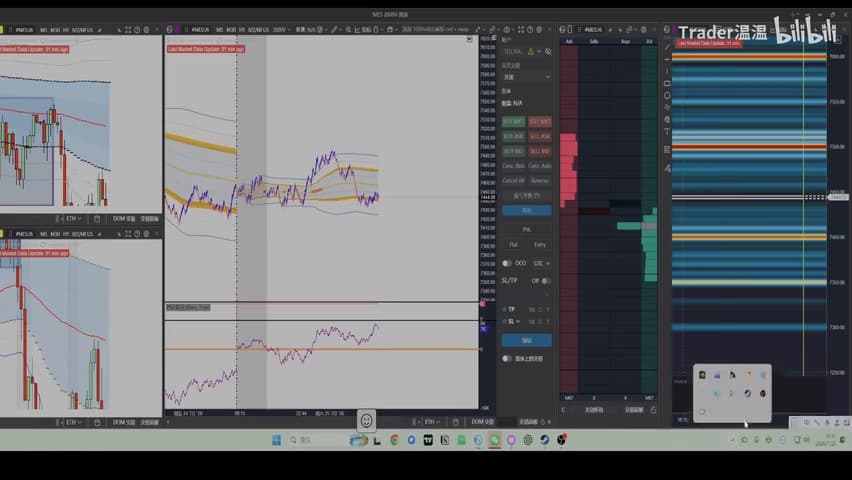Click the red icon in tray overflow popup
The height and width of the screenshot is (480, 852).
pos(702,412)
